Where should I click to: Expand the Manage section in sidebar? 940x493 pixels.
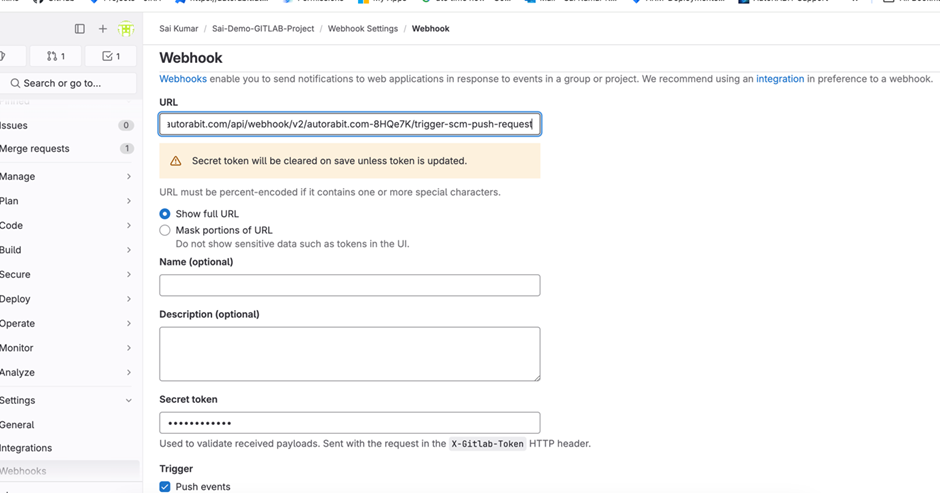[129, 177]
